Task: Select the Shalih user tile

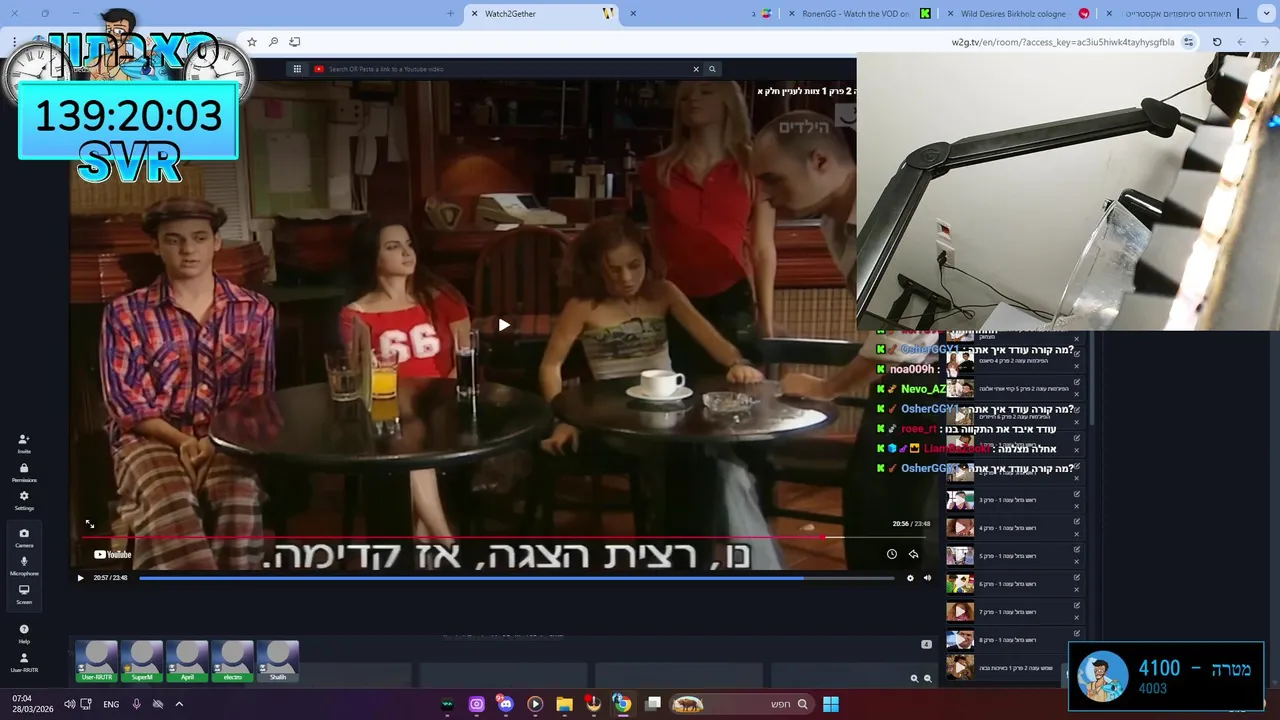Action: pos(278,662)
